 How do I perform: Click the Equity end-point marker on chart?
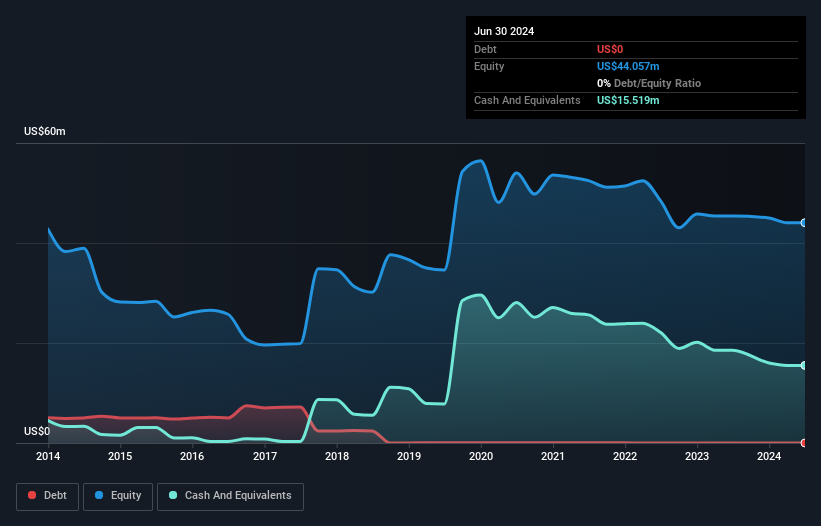[x=804, y=223]
